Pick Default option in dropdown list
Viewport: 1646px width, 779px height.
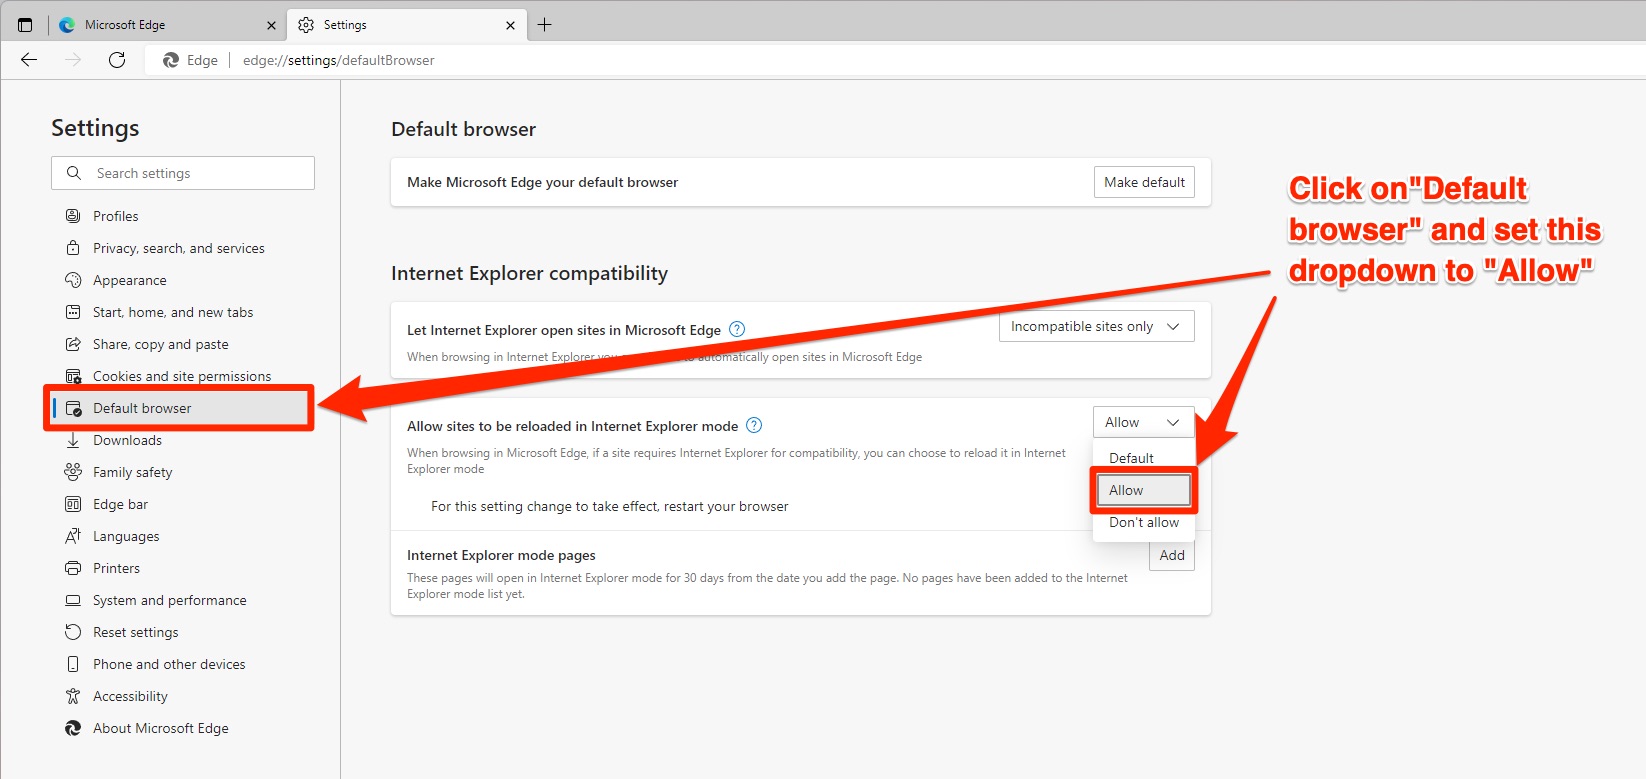tap(1131, 458)
